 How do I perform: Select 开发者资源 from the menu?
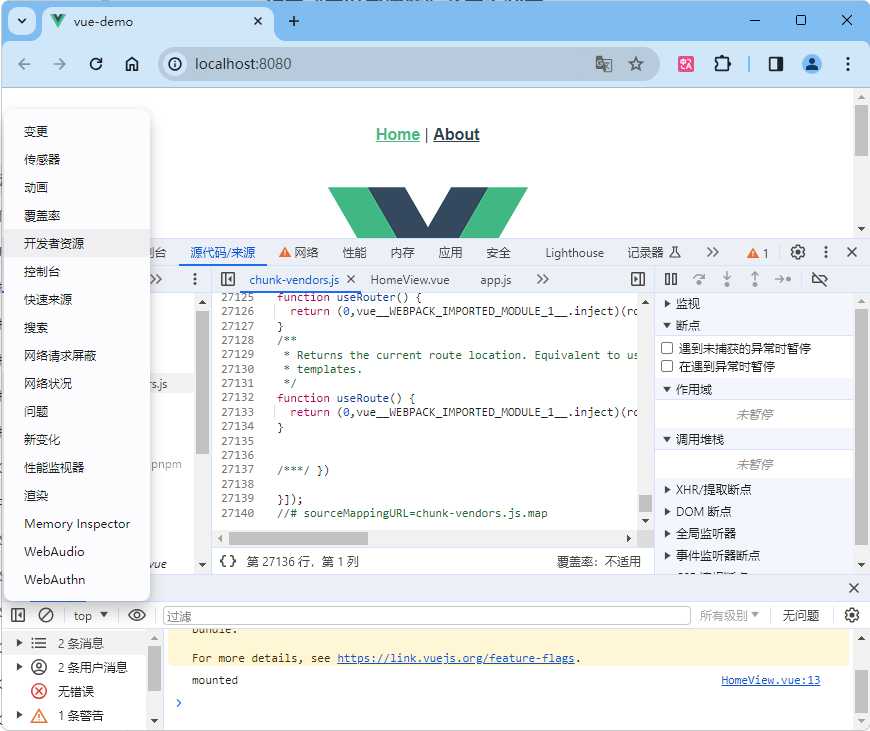pos(77,243)
